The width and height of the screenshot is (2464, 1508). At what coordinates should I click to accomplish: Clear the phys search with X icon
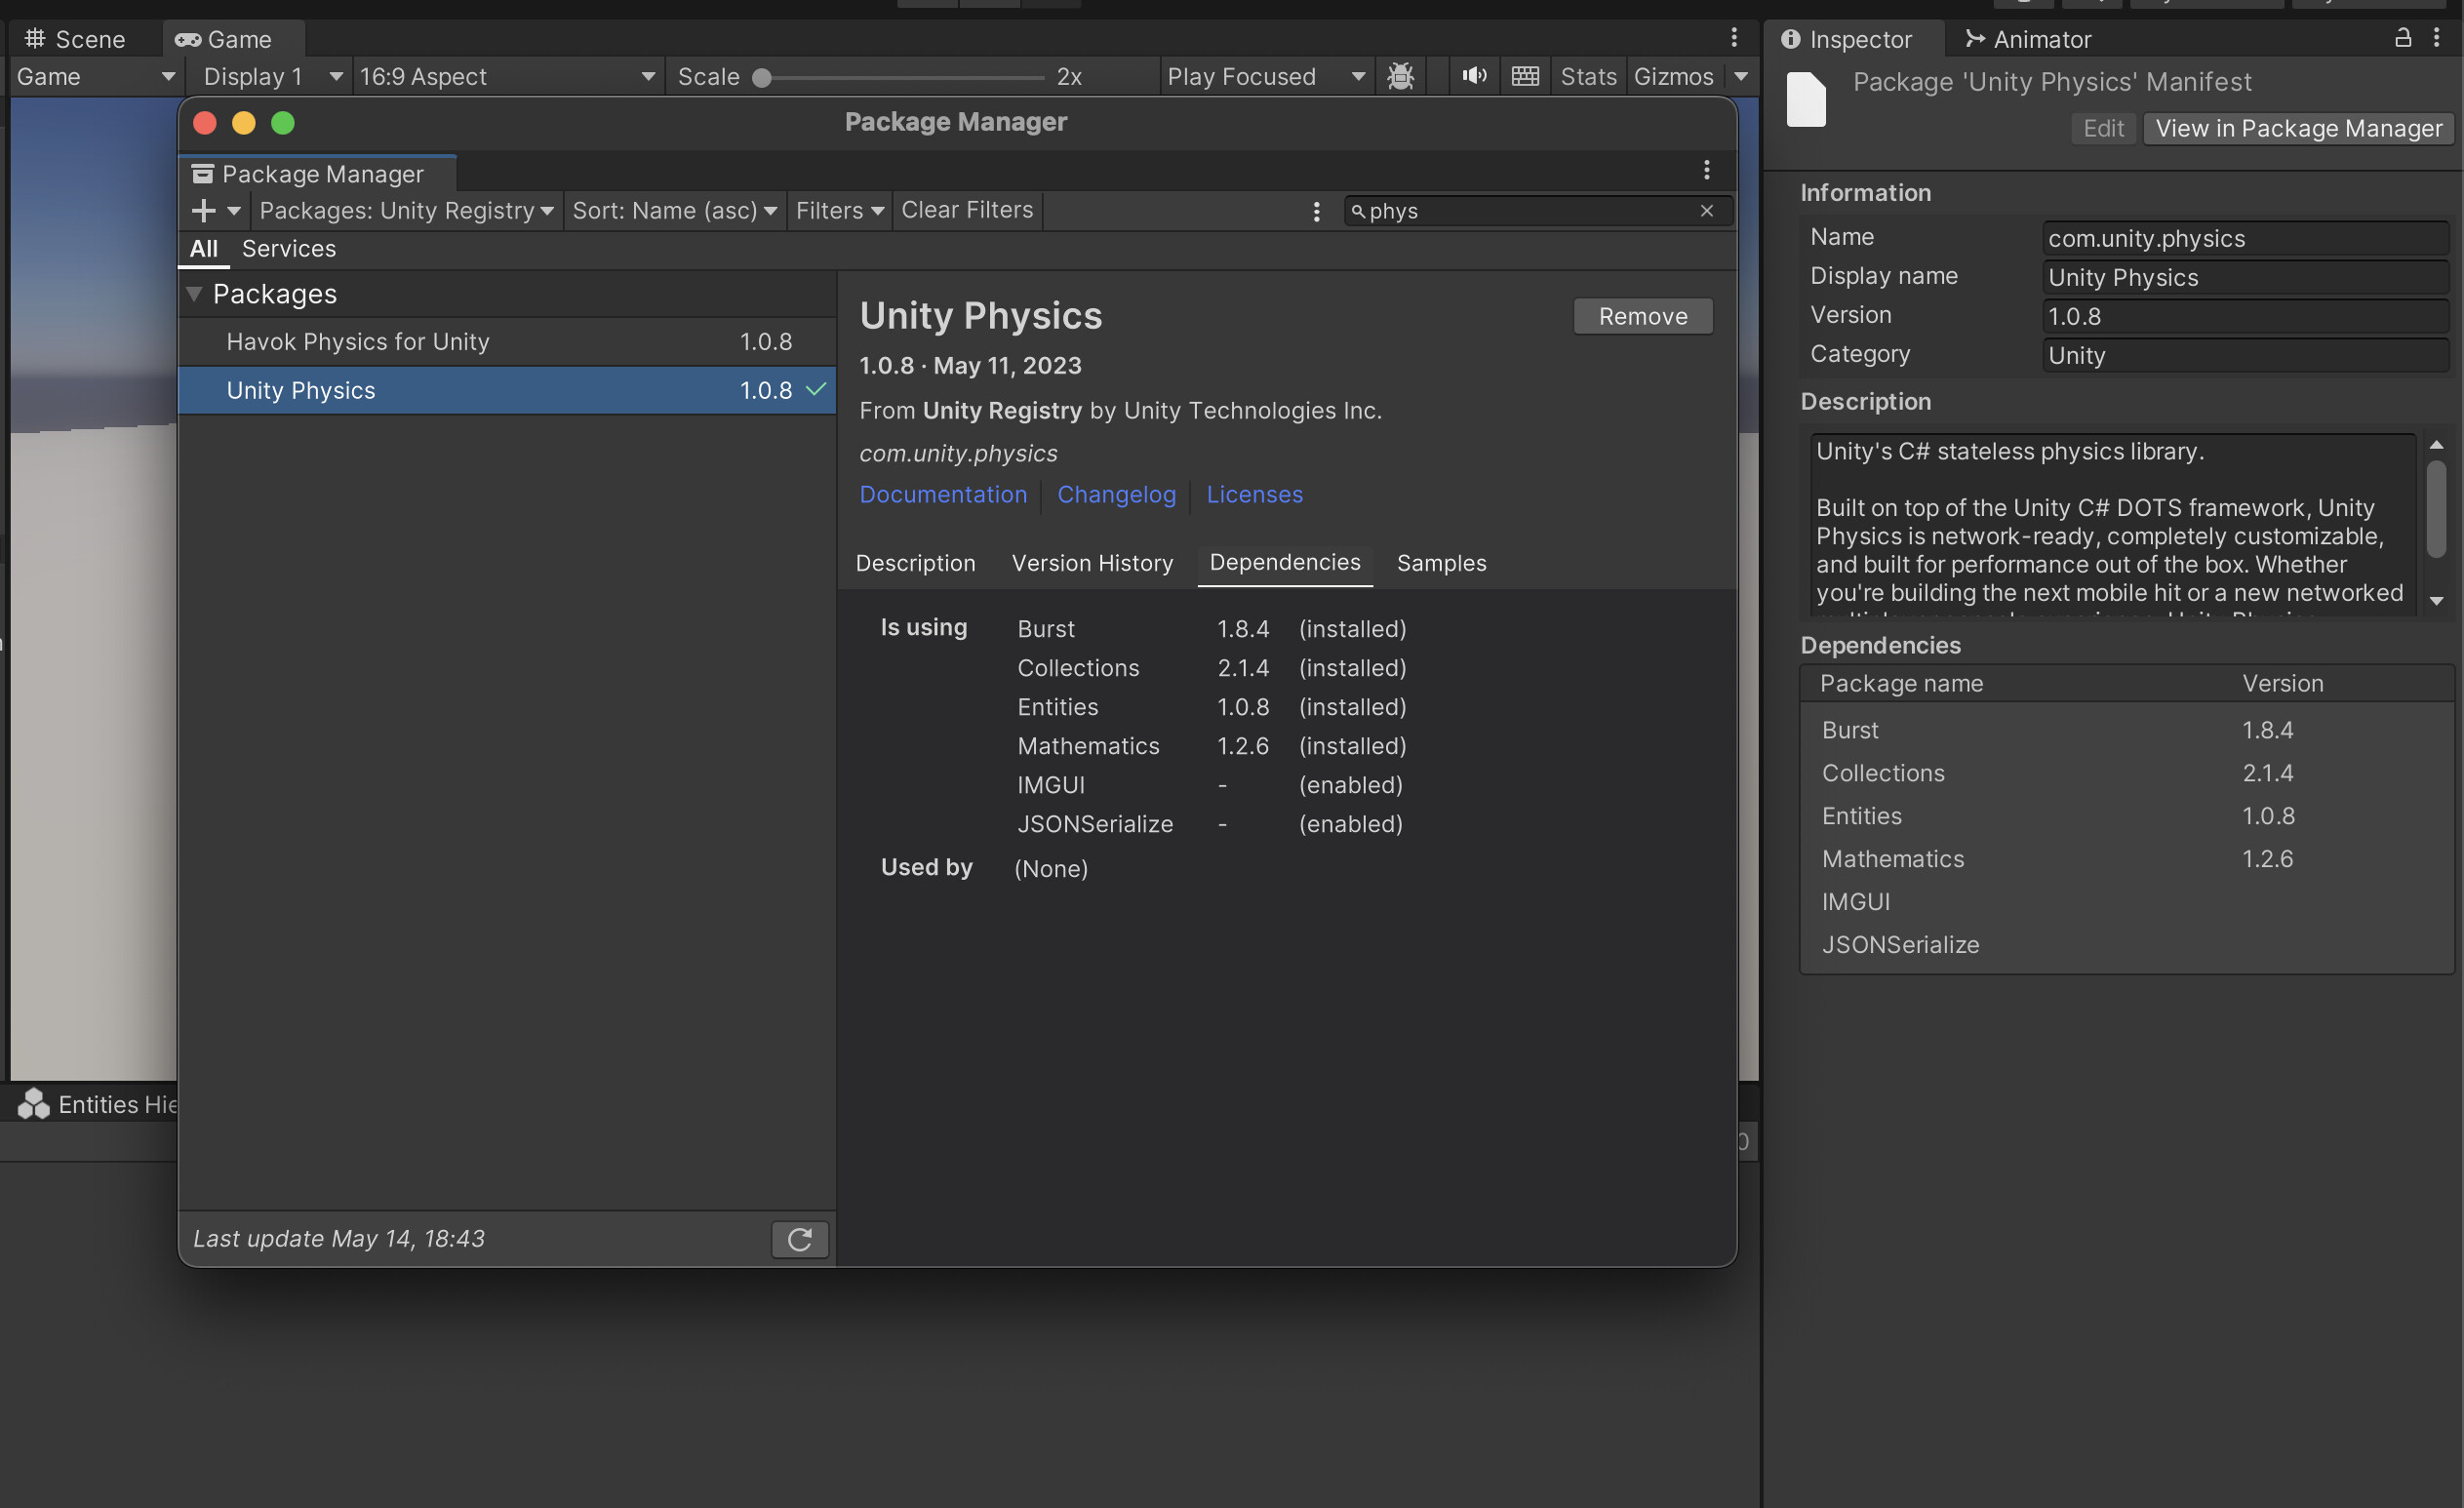click(1707, 211)
